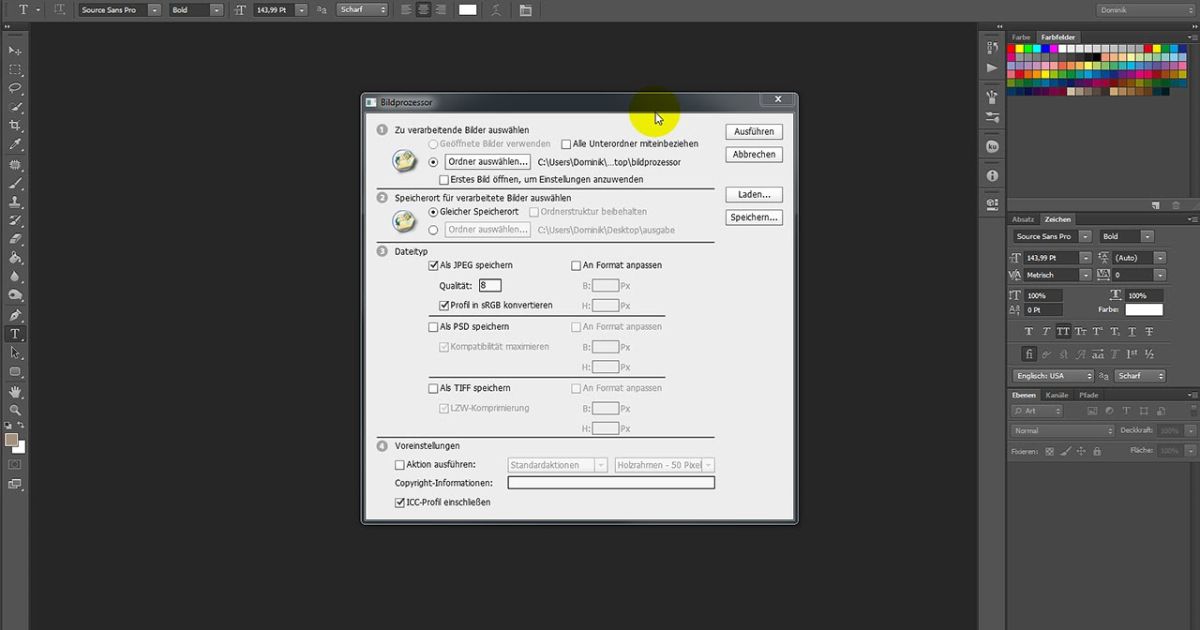The image size is (1200, 630).
Task: Uncheck 'Profil in sRGB konvertieren'
Action: click(x=444, y=305)
